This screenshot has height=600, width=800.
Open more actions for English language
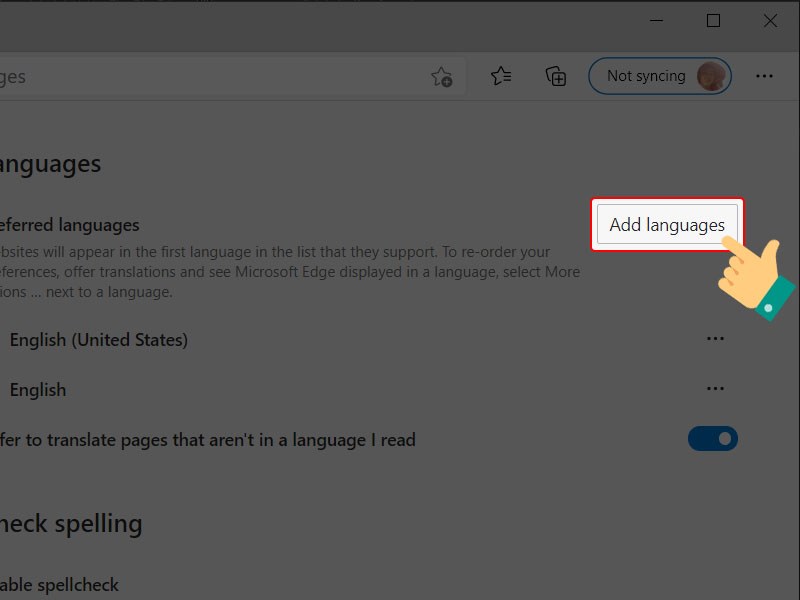(x=715, y=389)
